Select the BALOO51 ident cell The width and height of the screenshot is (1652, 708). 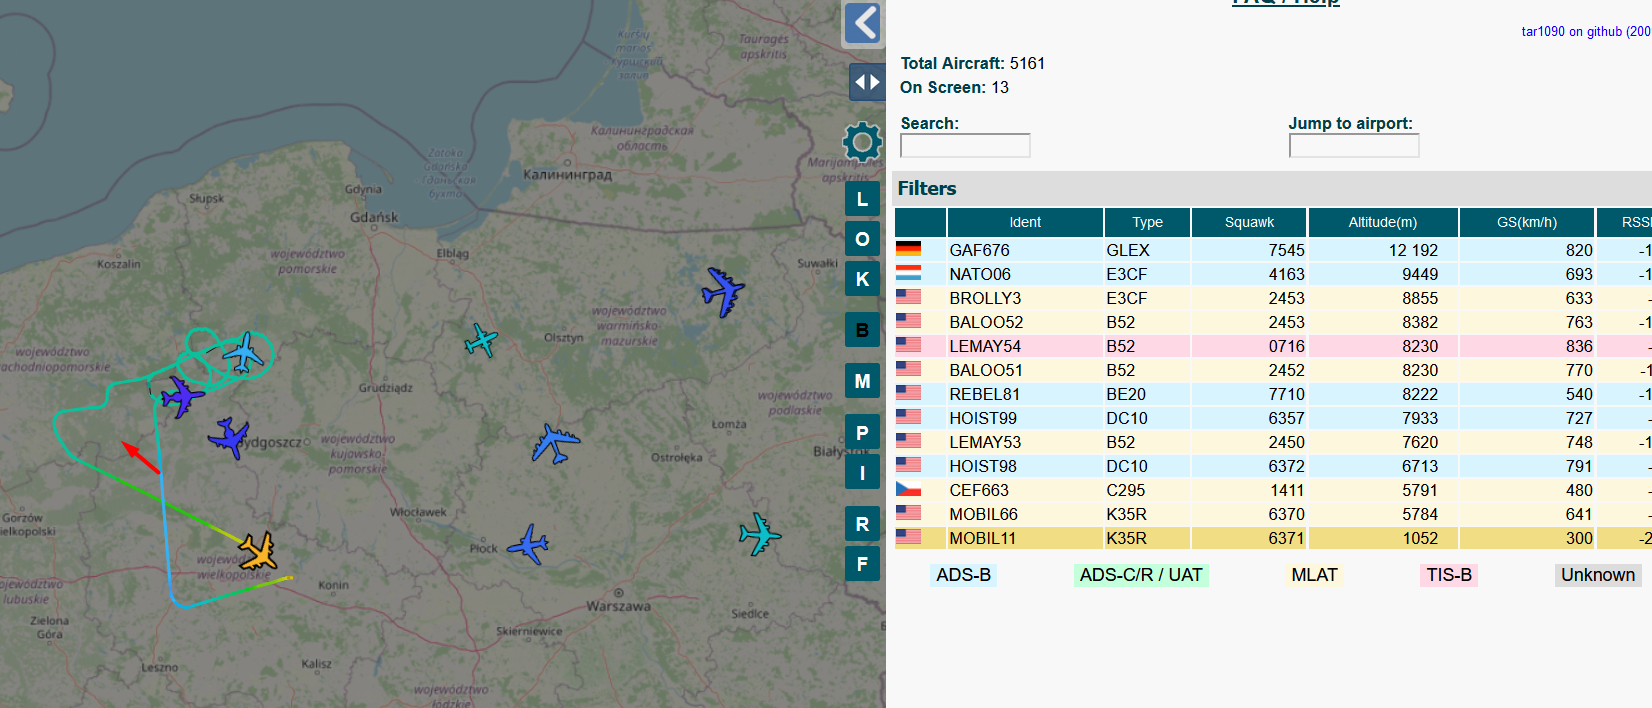(x=1024, y=370)
